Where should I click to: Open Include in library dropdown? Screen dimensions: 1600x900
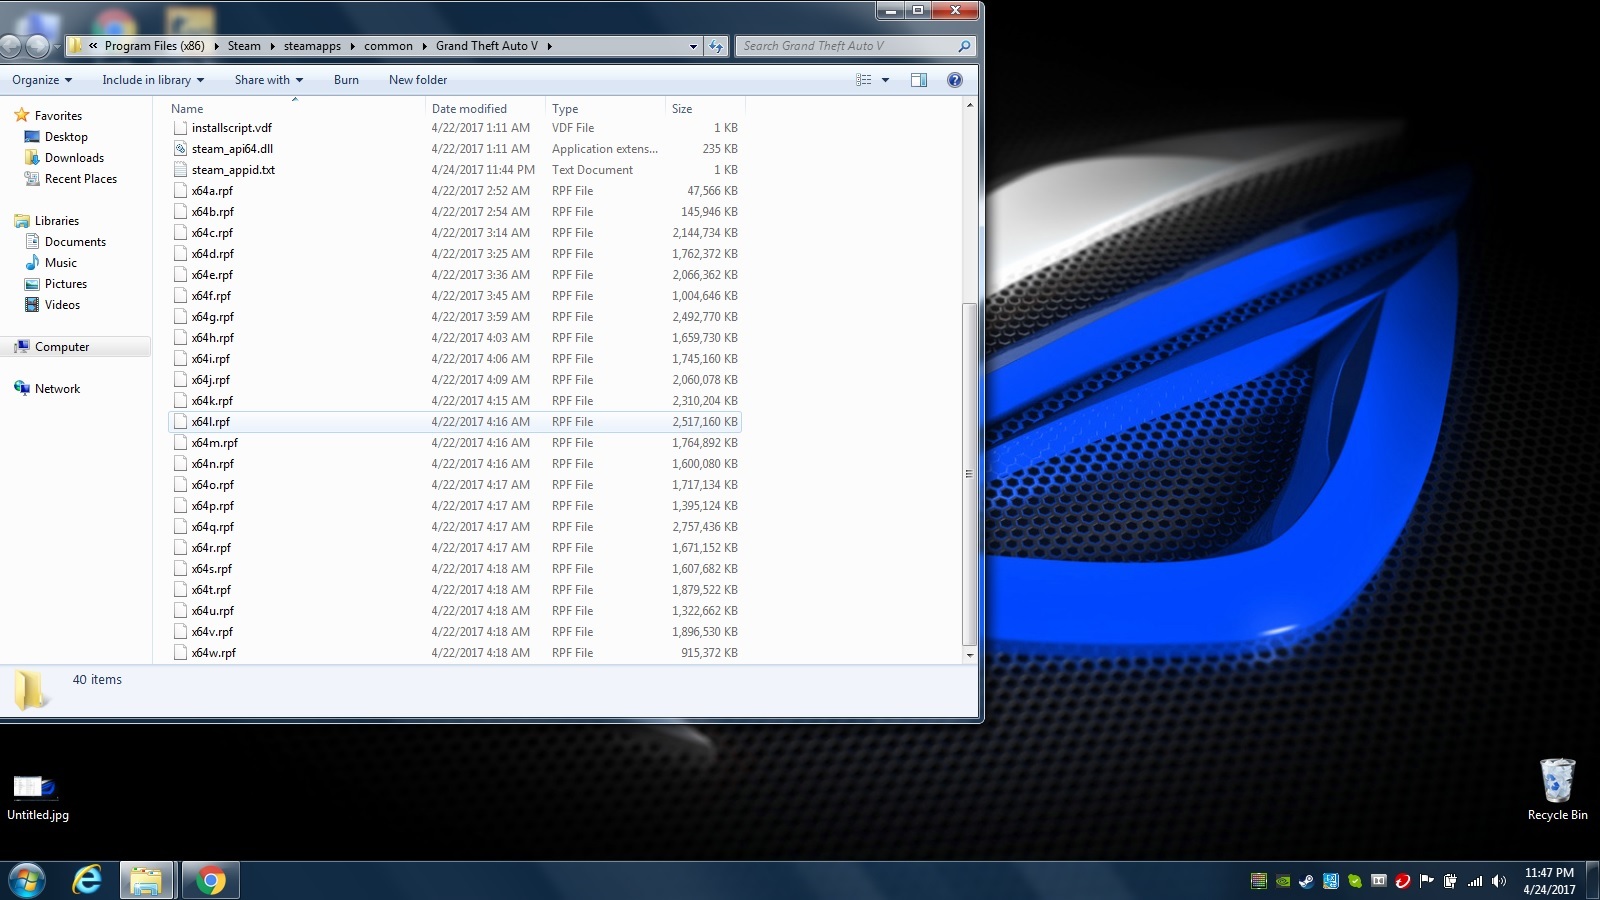(x=153, y=80)
